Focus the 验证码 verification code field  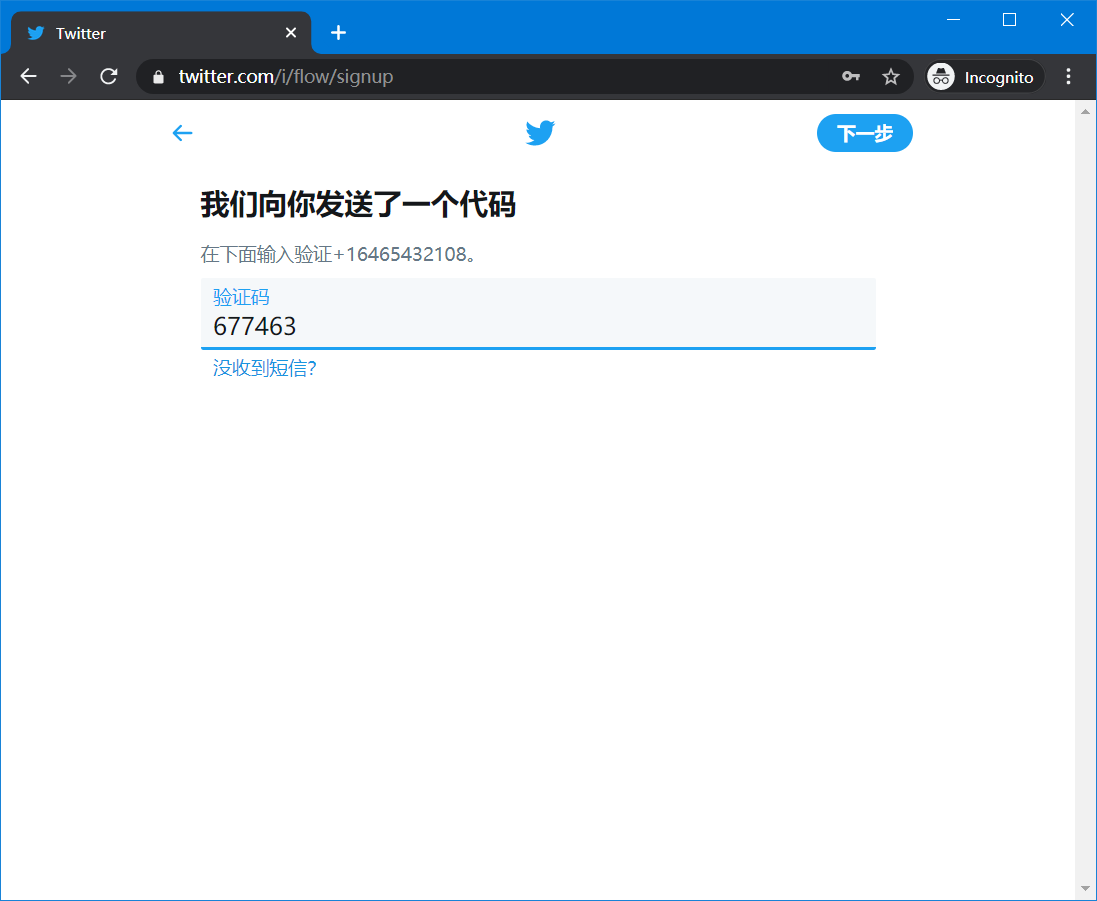click(x=538, y=313)
